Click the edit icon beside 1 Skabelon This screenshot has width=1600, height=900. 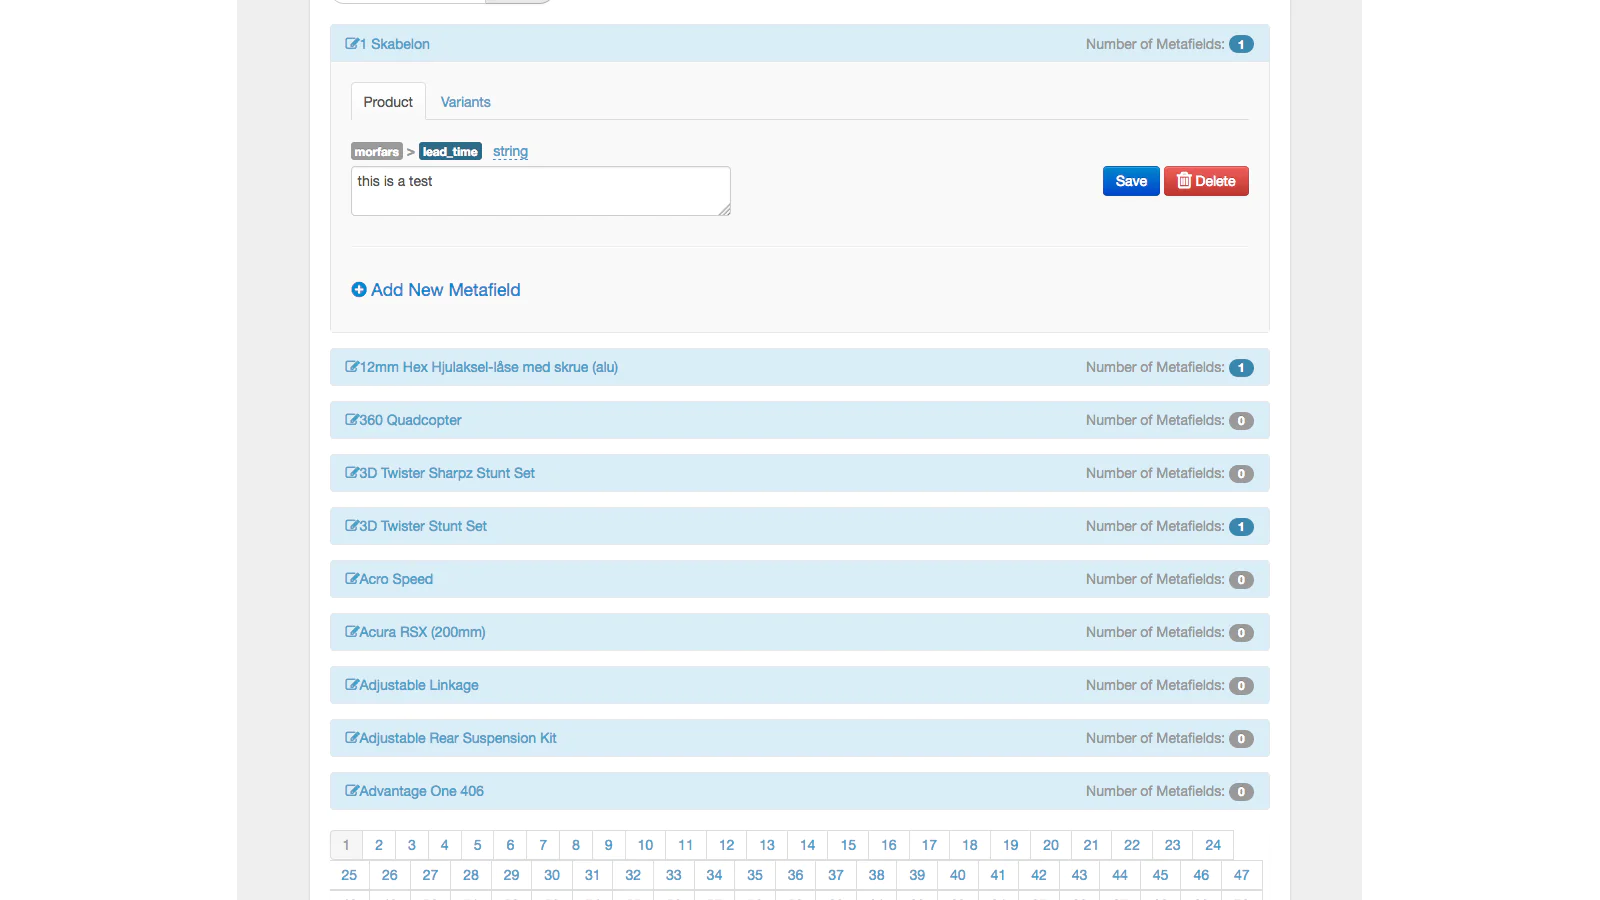click(352, 44)
